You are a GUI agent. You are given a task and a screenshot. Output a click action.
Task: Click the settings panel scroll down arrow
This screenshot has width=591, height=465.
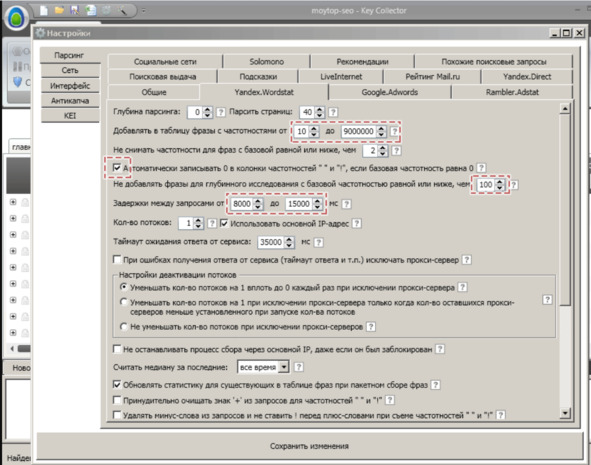click(565, 413)
